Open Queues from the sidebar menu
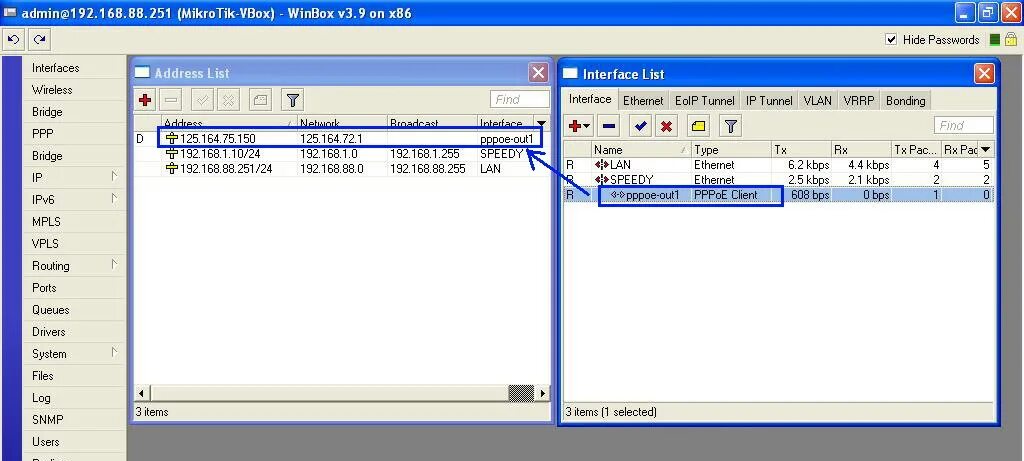The height and width of the screenshot is (461, 1024). point(50,310)
